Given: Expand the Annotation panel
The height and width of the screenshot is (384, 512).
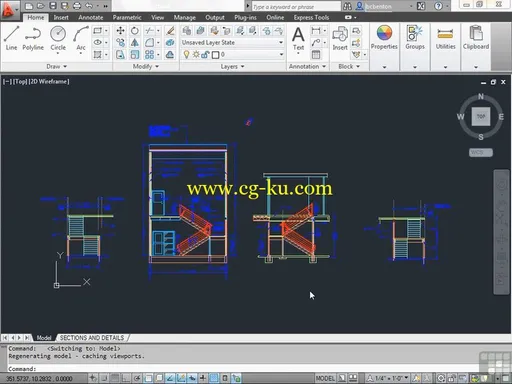Looking at the screenshot, I should (x=307, y=66).
